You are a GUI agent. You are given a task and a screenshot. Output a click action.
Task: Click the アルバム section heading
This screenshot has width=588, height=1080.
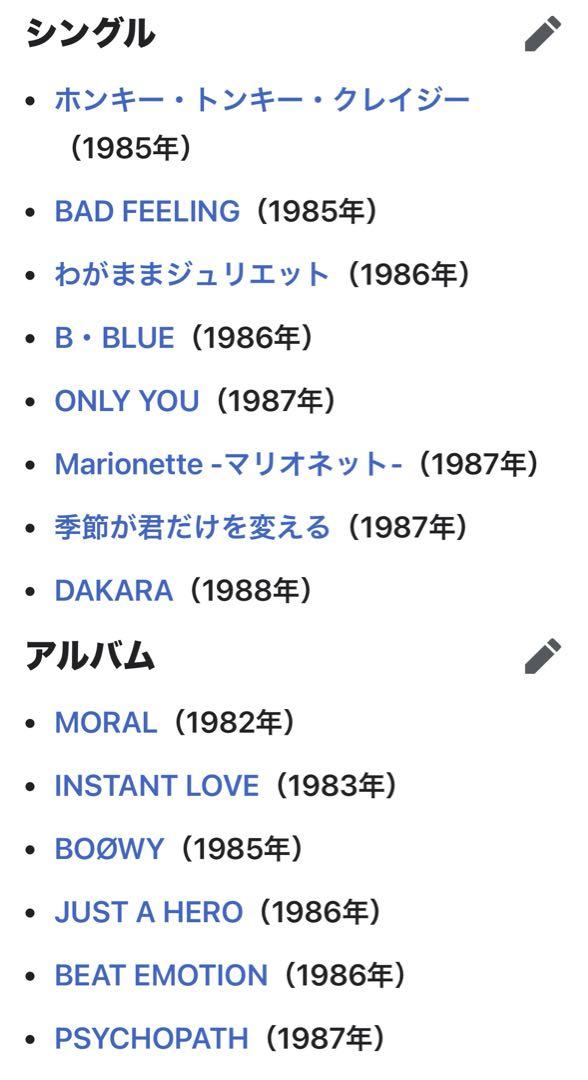coord(90,656)
